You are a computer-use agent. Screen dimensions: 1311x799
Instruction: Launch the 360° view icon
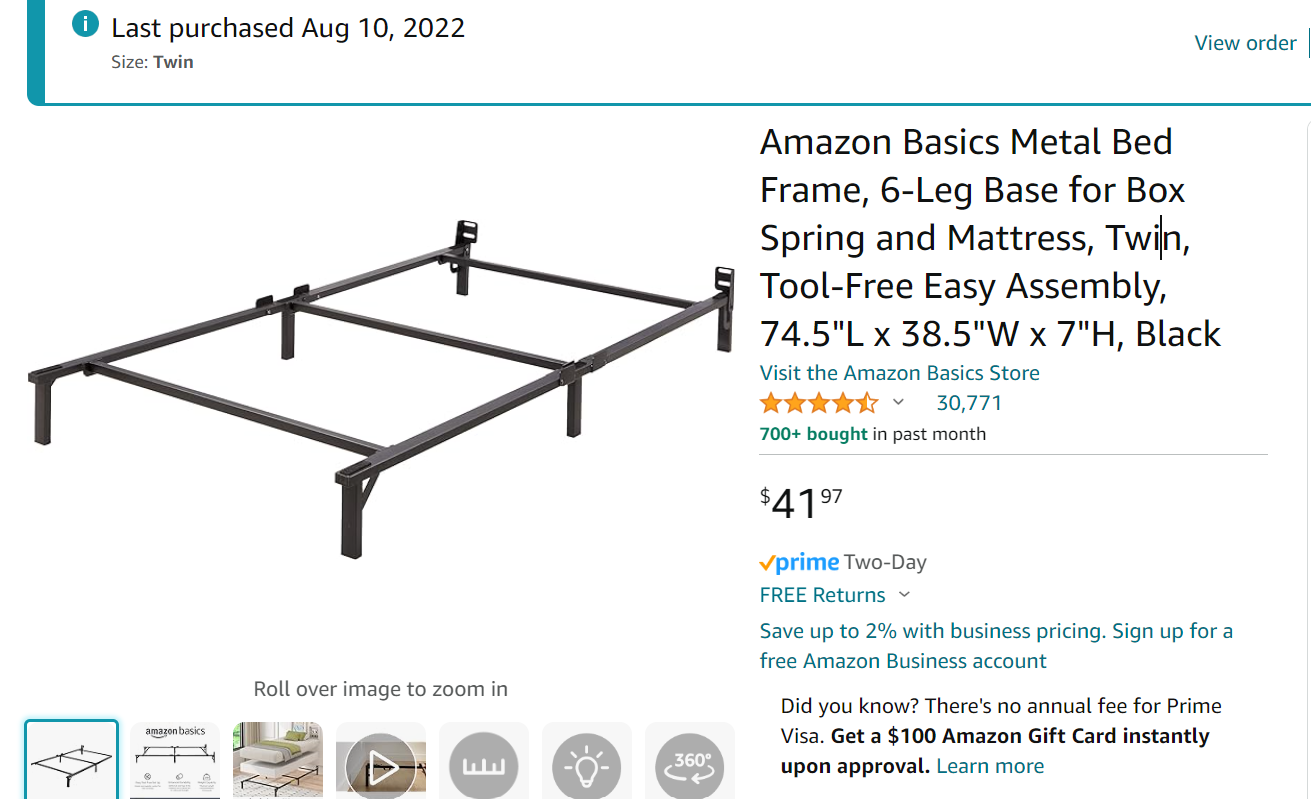pos(690,766)
